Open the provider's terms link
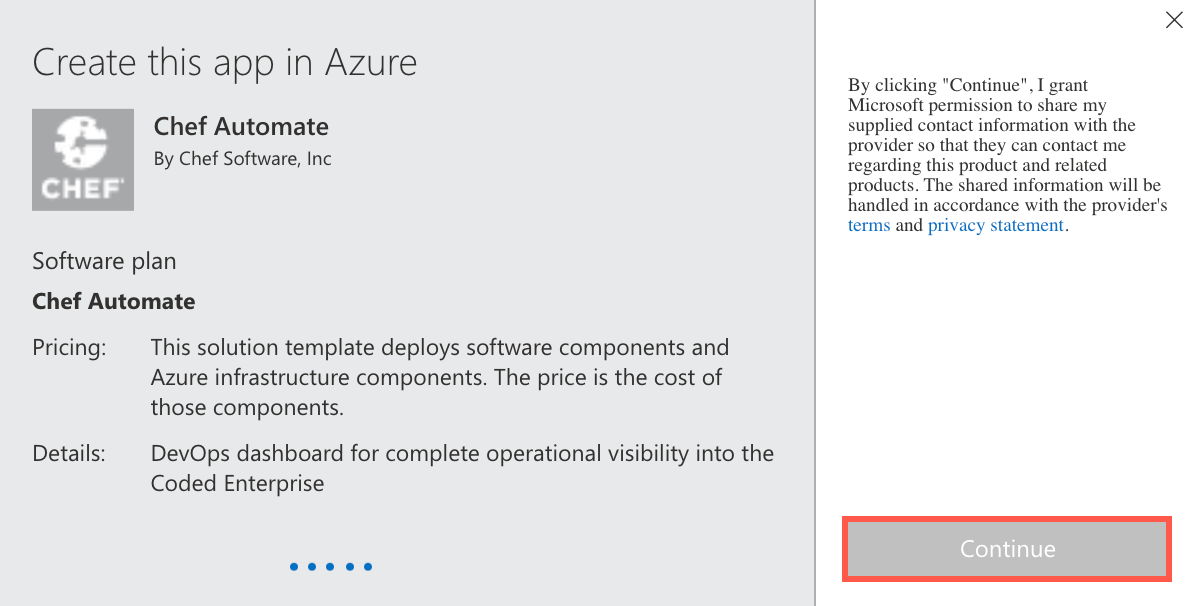 coord(868,226)
